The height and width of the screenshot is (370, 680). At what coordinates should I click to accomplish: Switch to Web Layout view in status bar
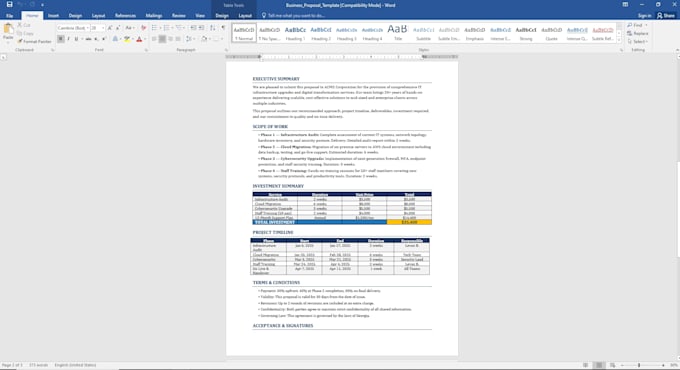pyautogui.click(x=612, y=365)
